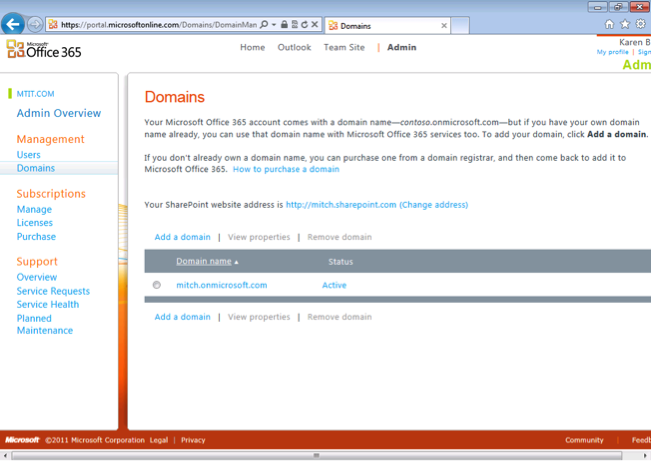Select the Domains browser tab

pyautogui.click(x=388, y=26)
